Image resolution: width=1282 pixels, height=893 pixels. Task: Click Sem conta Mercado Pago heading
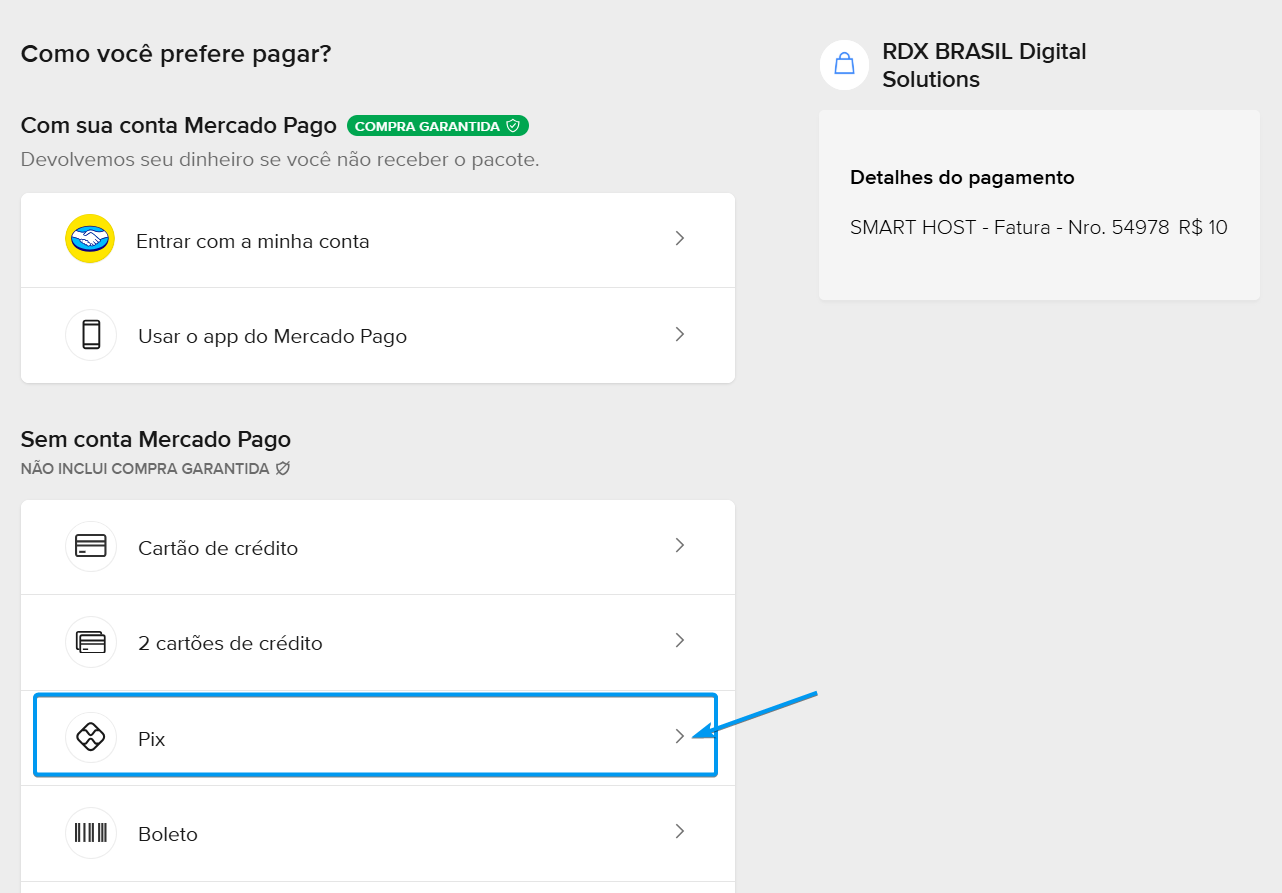point(156,439)
